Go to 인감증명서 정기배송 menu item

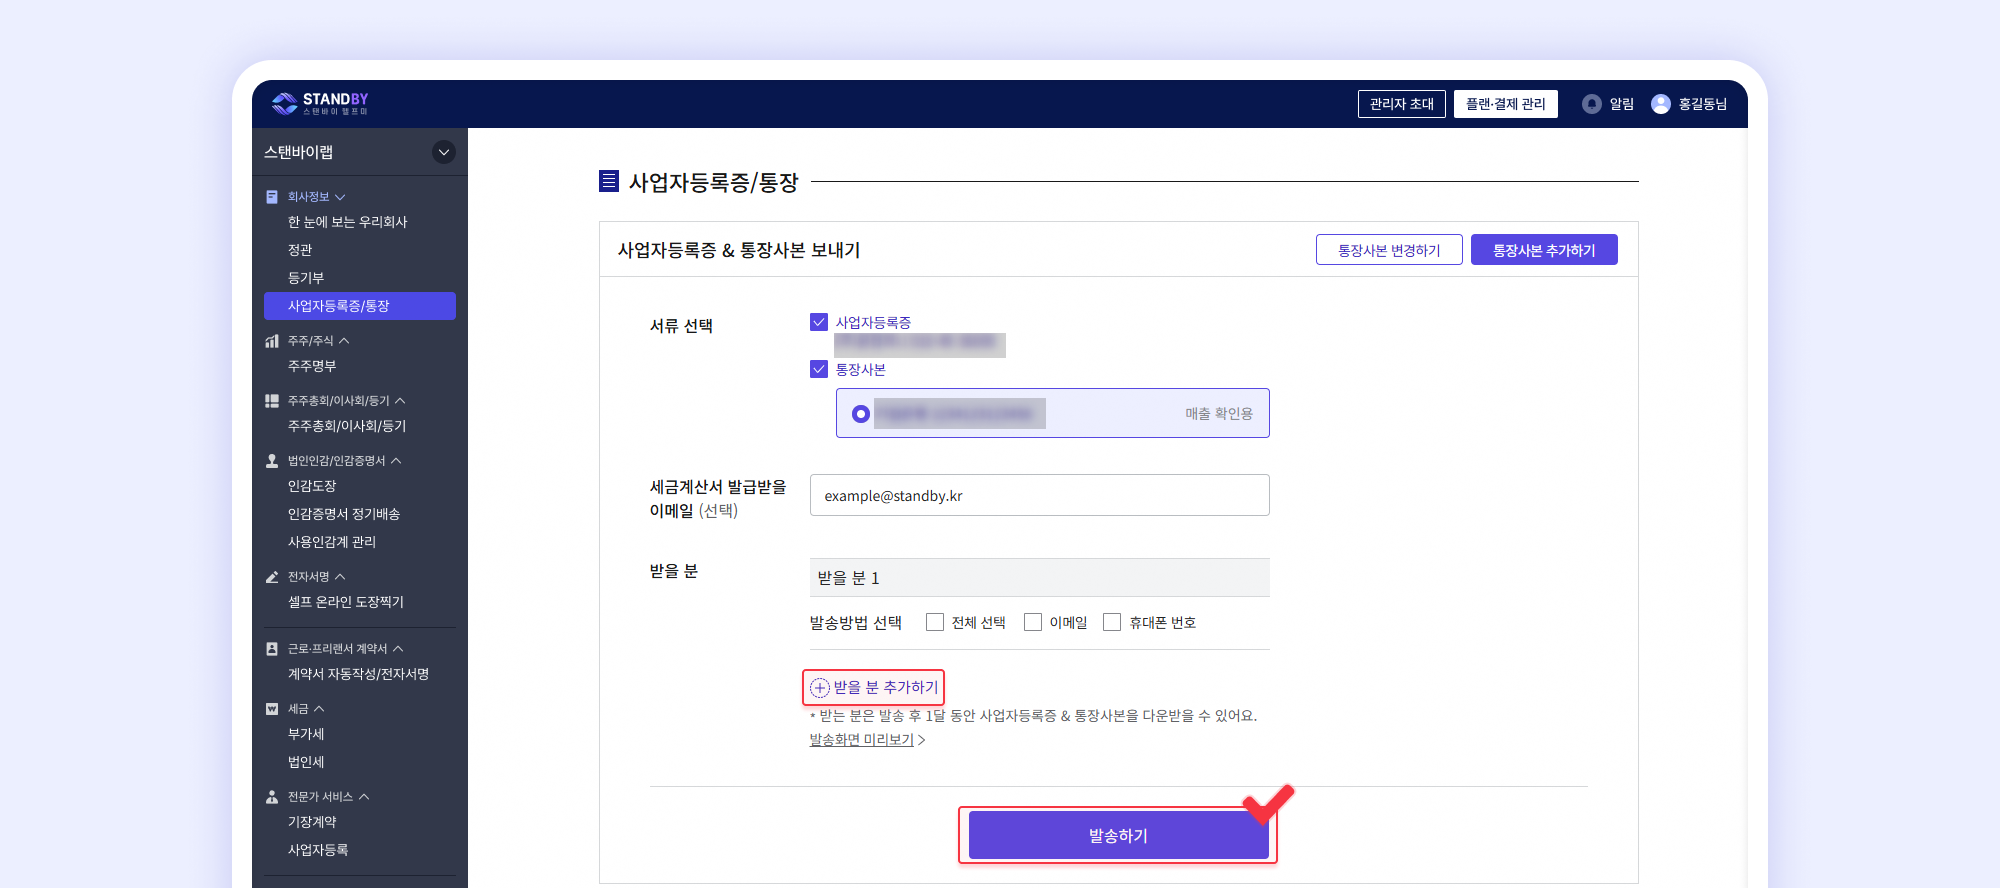[344, 514]
